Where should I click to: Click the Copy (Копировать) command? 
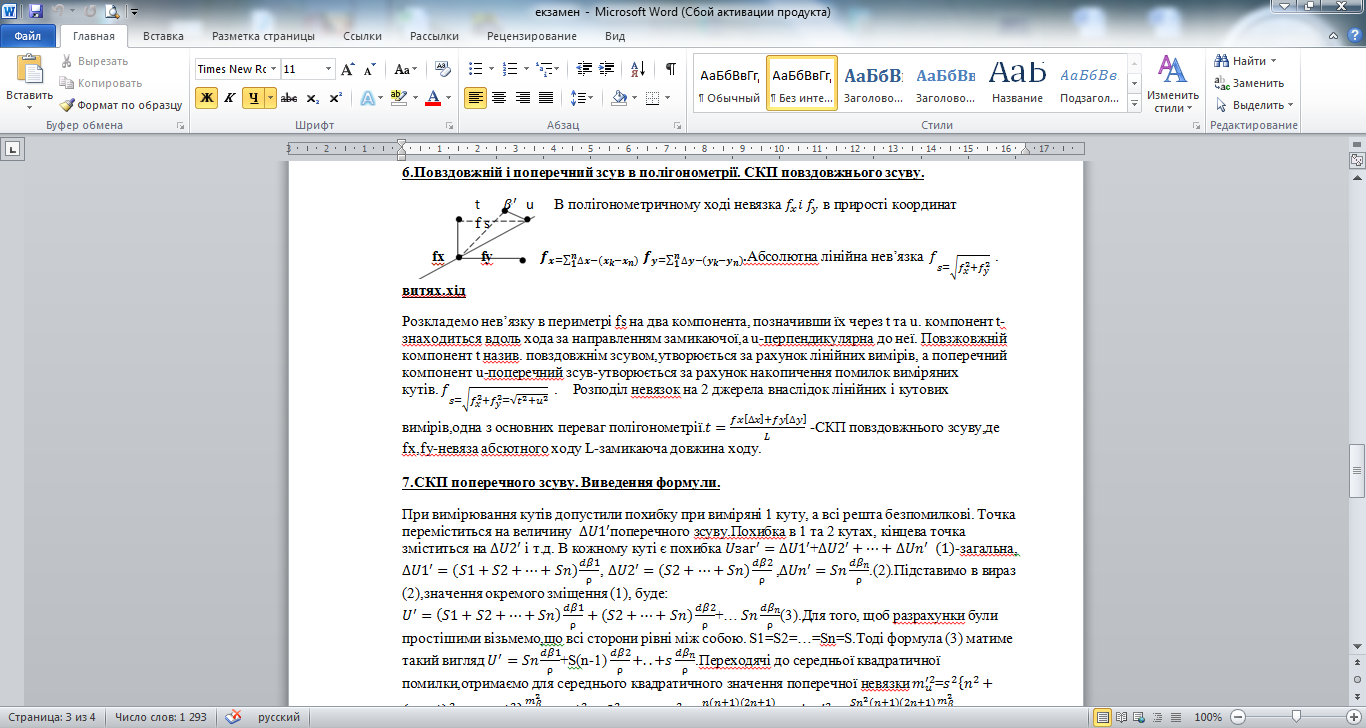(x=101, y=83)
